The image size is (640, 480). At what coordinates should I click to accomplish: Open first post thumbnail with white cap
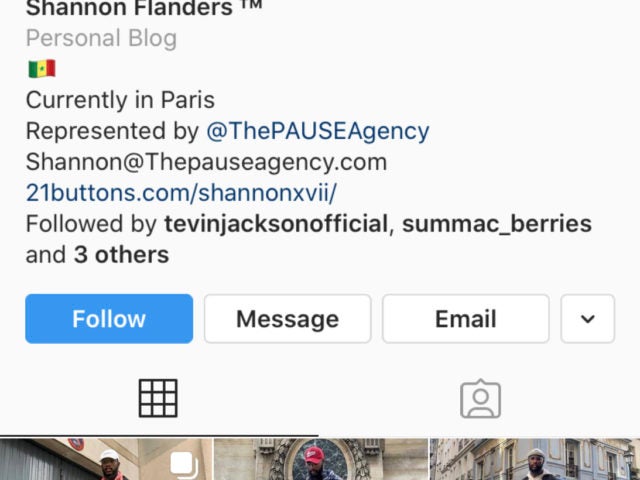pyautogui.click(x=106, y=459)
